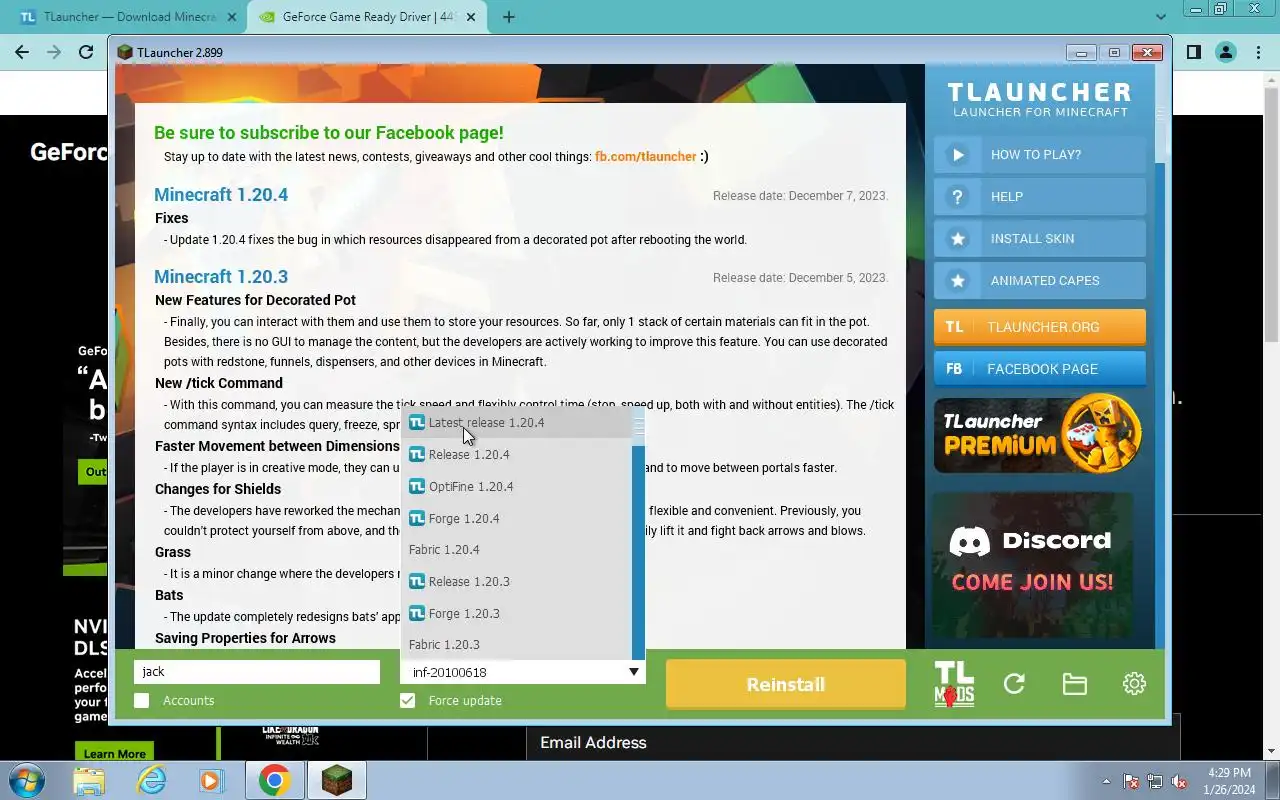Open HOW TO PLAY? button
This screenshot has height=800, width=1280.
pos(1040,155)
